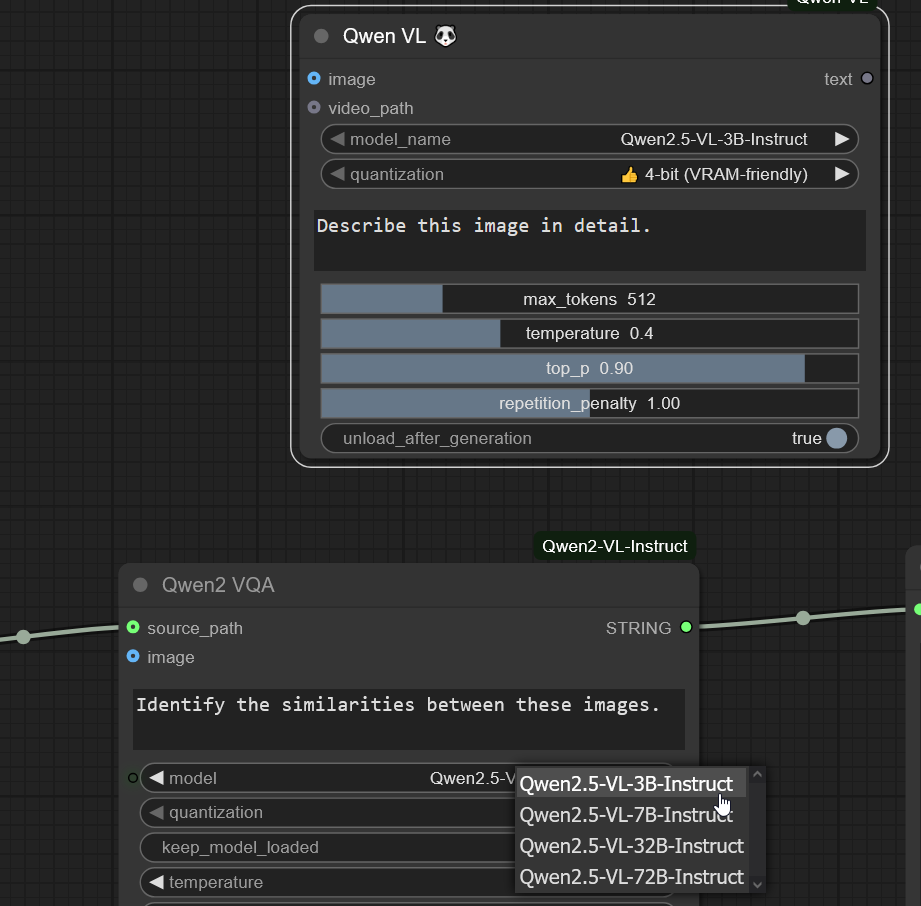Click the max_tokens slider
The height and width of the screenshot is (906, 921).
tap(589, 299)
